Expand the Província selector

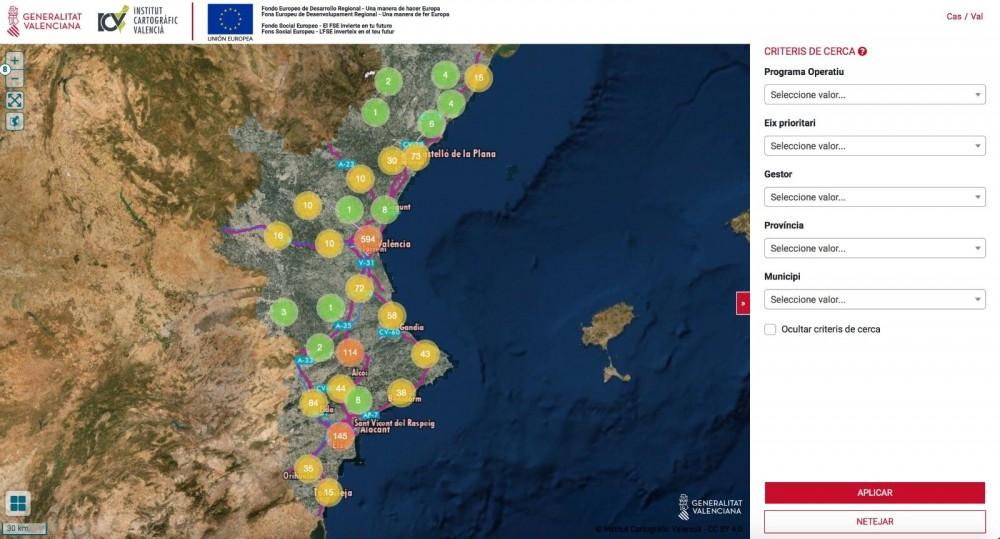coord(874,248)
